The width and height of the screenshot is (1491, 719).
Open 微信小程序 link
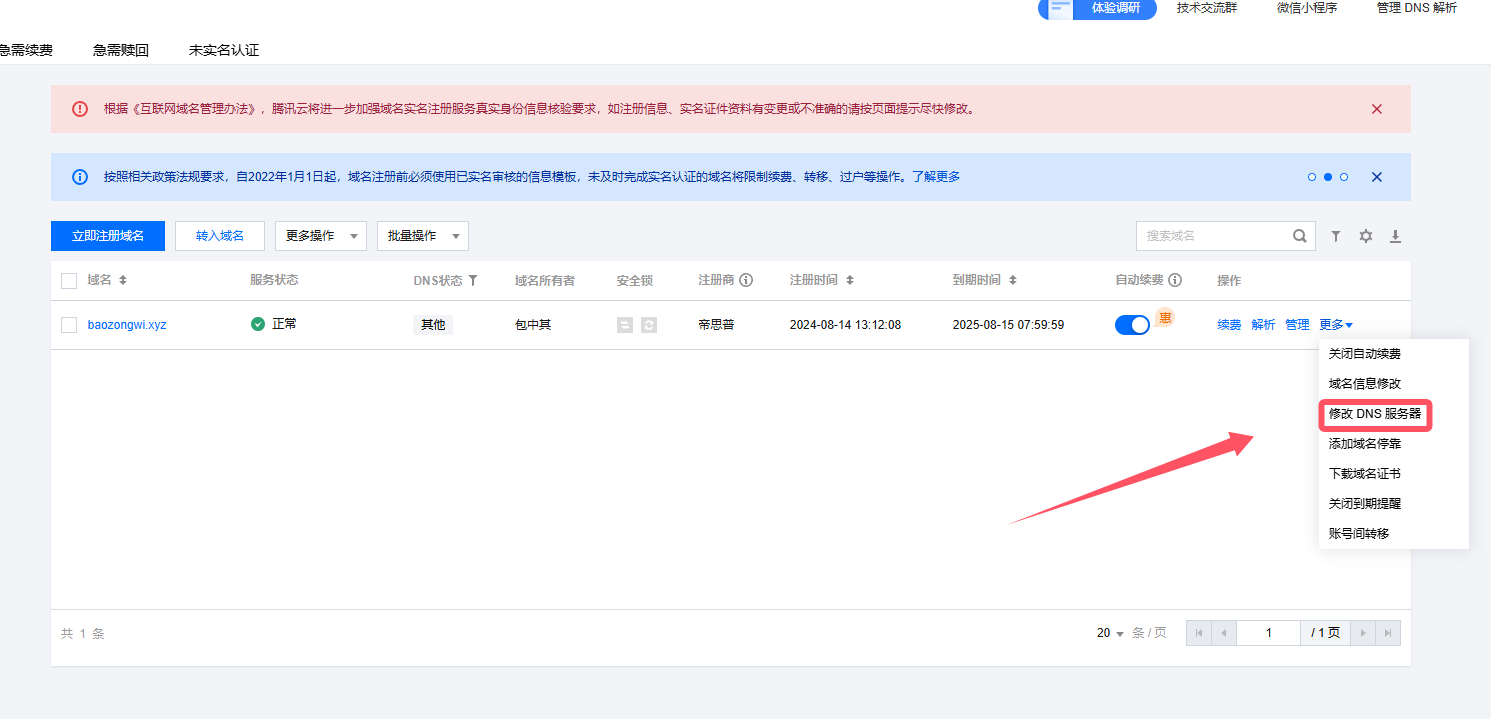[x=1306, y=8]
